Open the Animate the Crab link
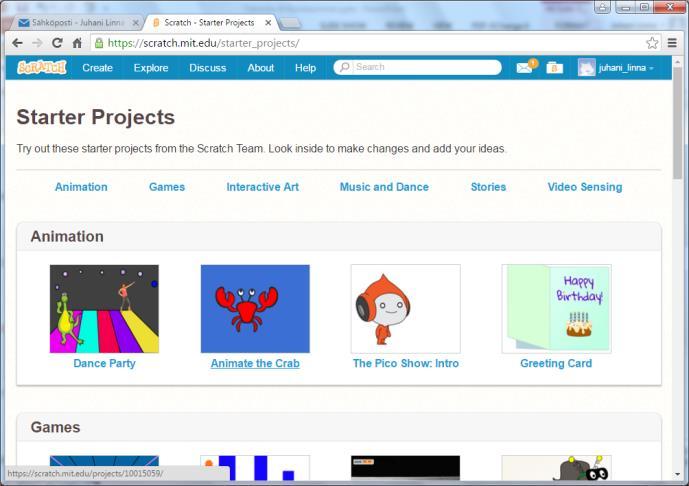689x486 pixels. click(x=255, y=363)
